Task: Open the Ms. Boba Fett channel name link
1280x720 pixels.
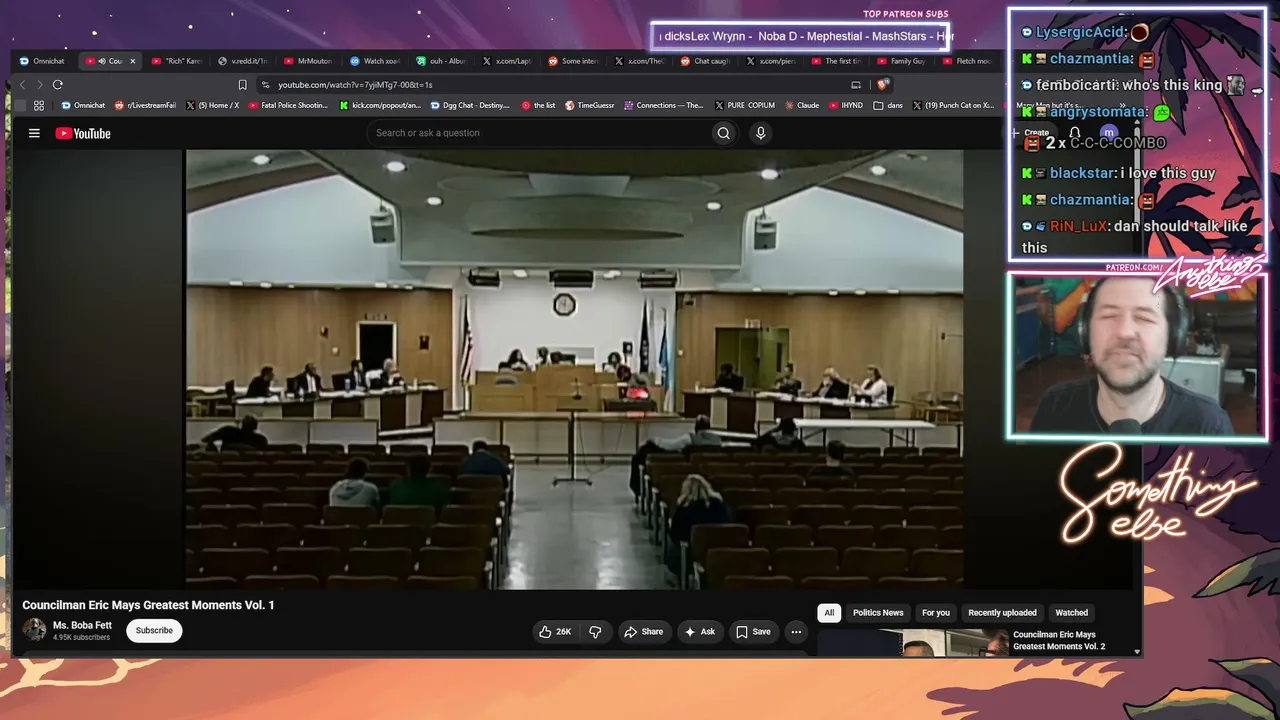Action: pos(82,626)
